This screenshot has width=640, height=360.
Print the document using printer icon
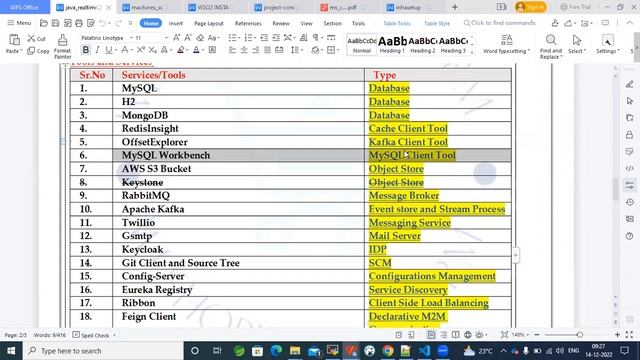pyautogui.click(x=79, y=23)
